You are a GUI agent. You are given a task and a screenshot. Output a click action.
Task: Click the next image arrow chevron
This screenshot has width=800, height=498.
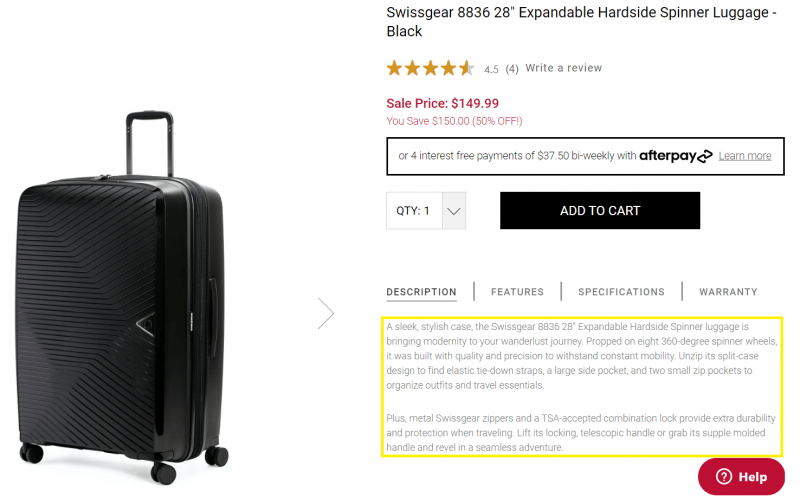click(326, 313)
